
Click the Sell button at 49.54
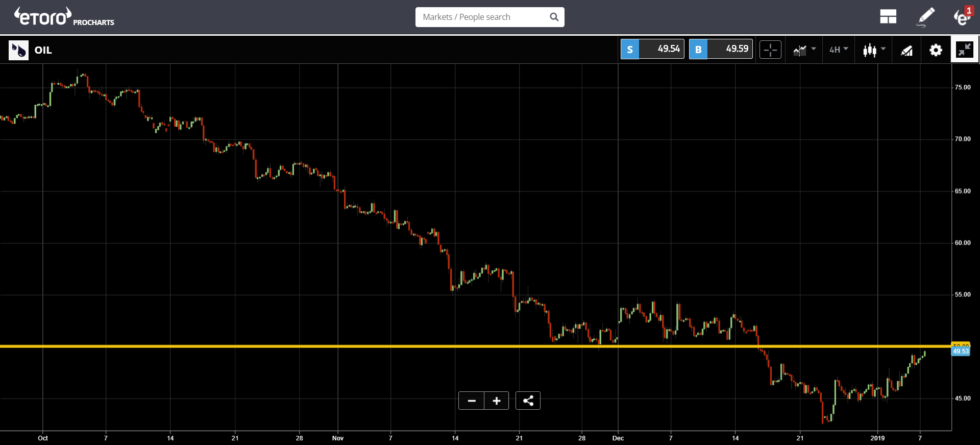coord(652,50)
